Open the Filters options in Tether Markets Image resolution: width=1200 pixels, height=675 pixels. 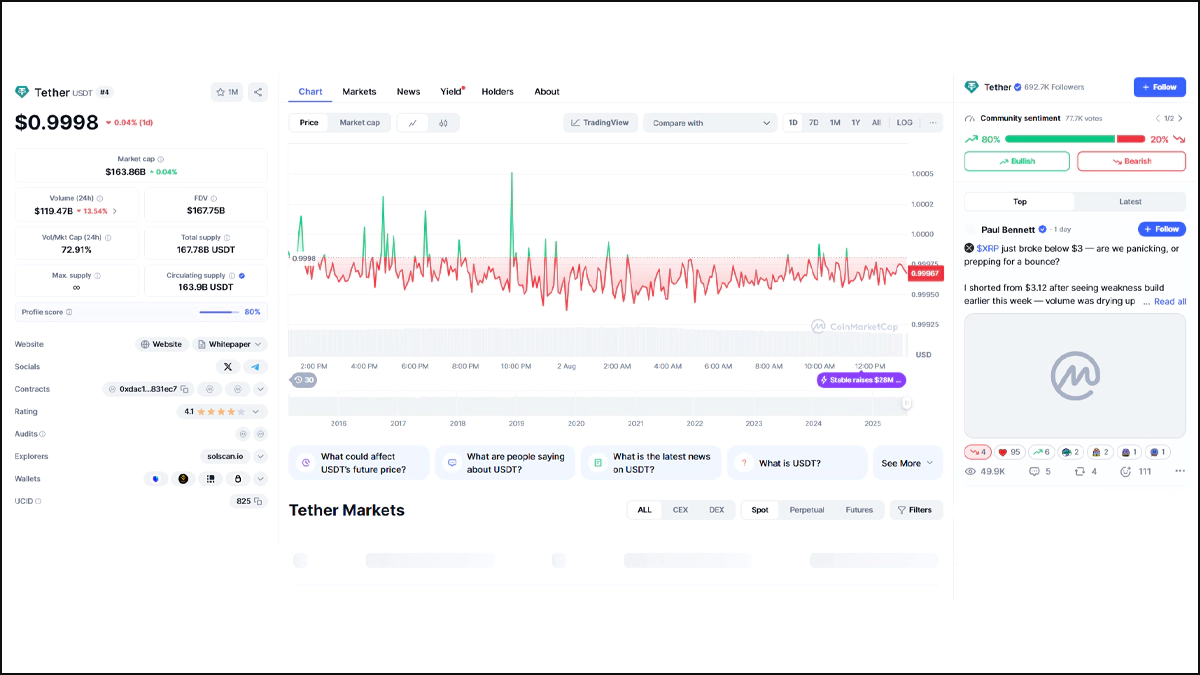[916, 510]
